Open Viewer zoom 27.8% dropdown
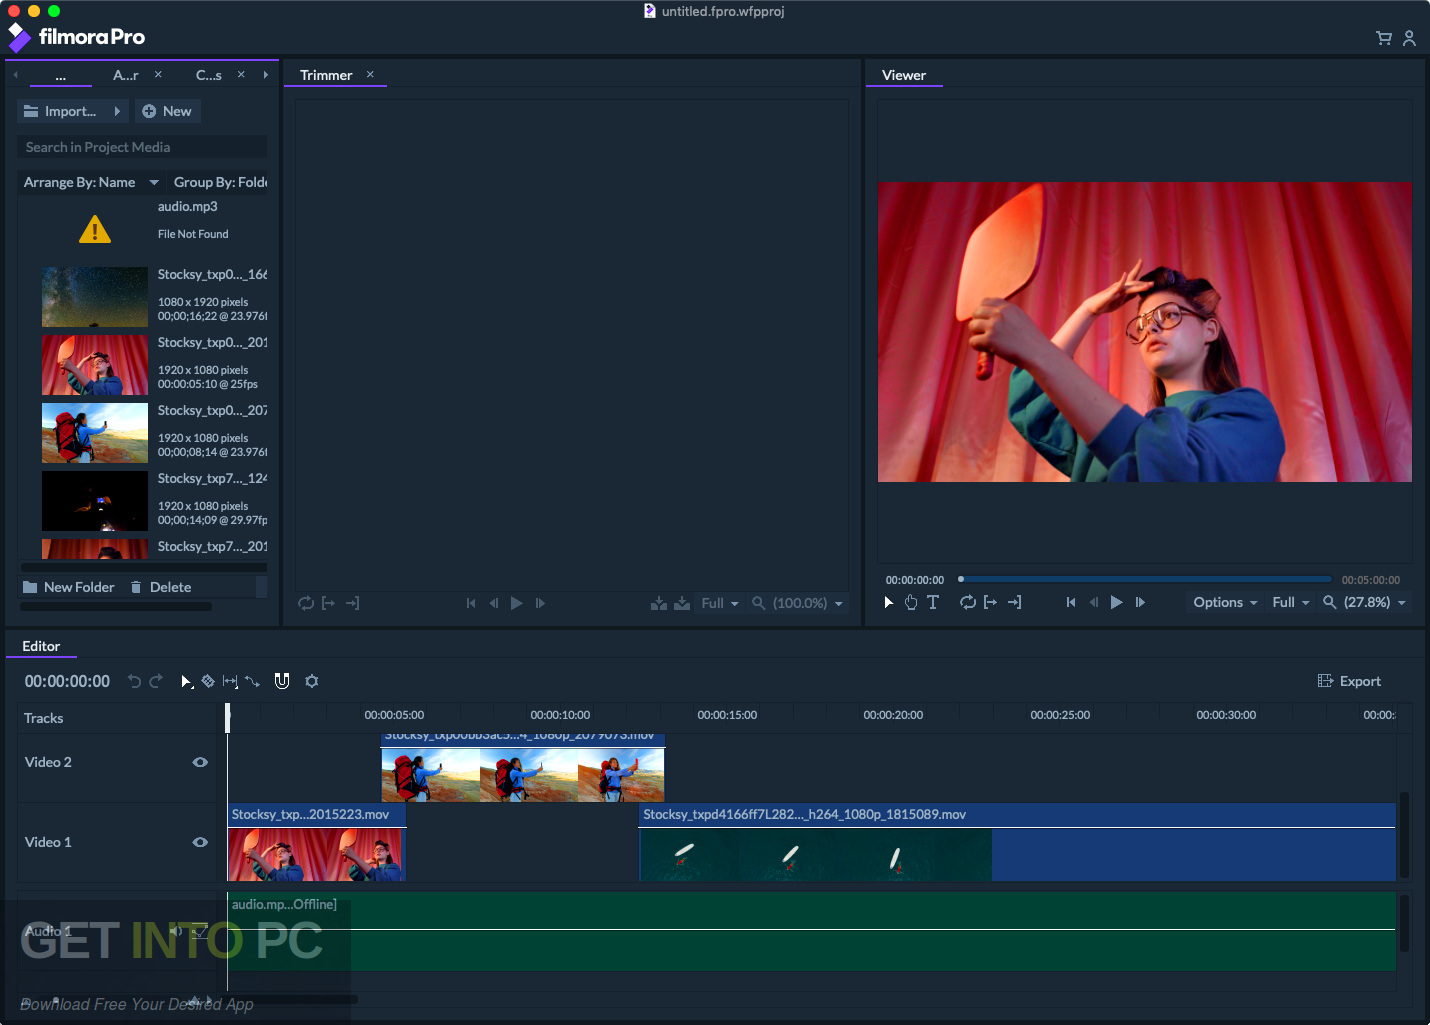The image size is (1430, 1025). 1364,602
